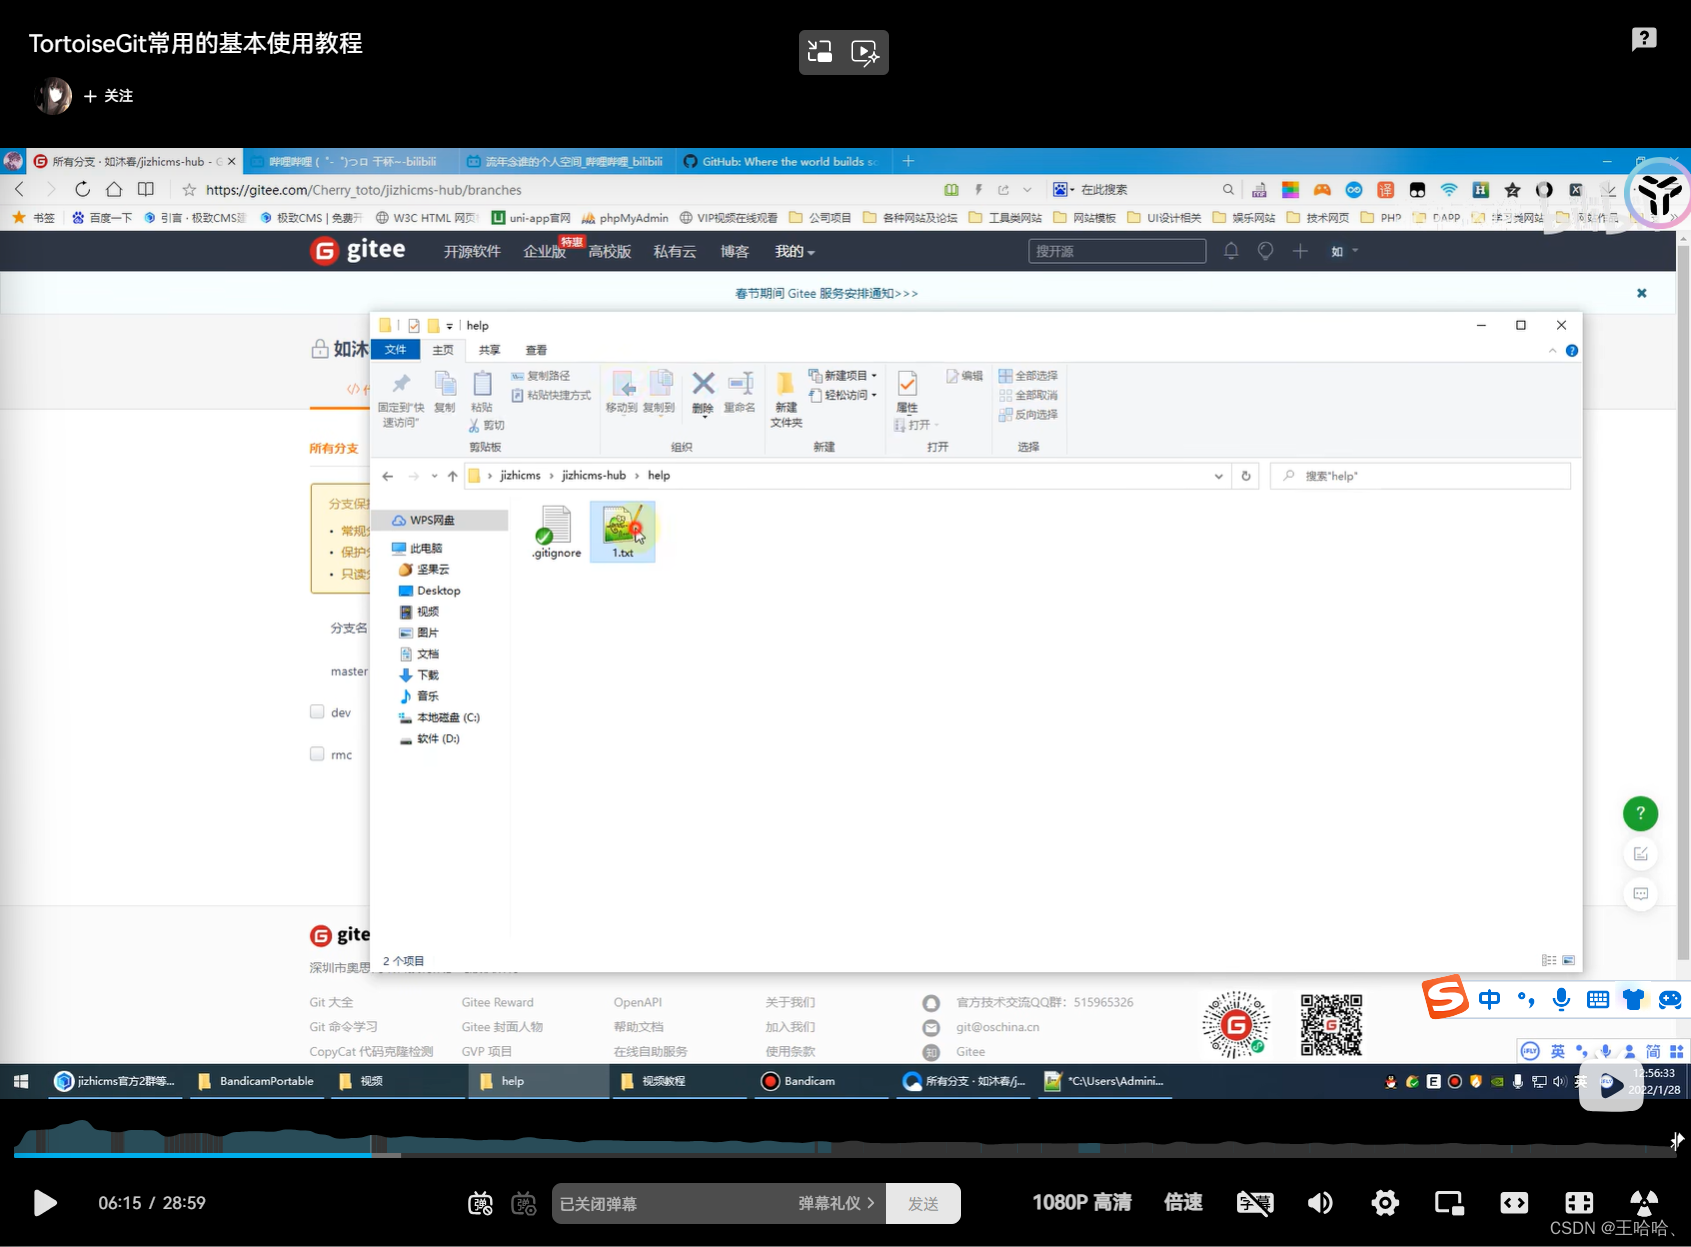Viewport: 1691px width, 1247px height.
Task: Select the 1.txt file
Action: (x=623, y=532)
